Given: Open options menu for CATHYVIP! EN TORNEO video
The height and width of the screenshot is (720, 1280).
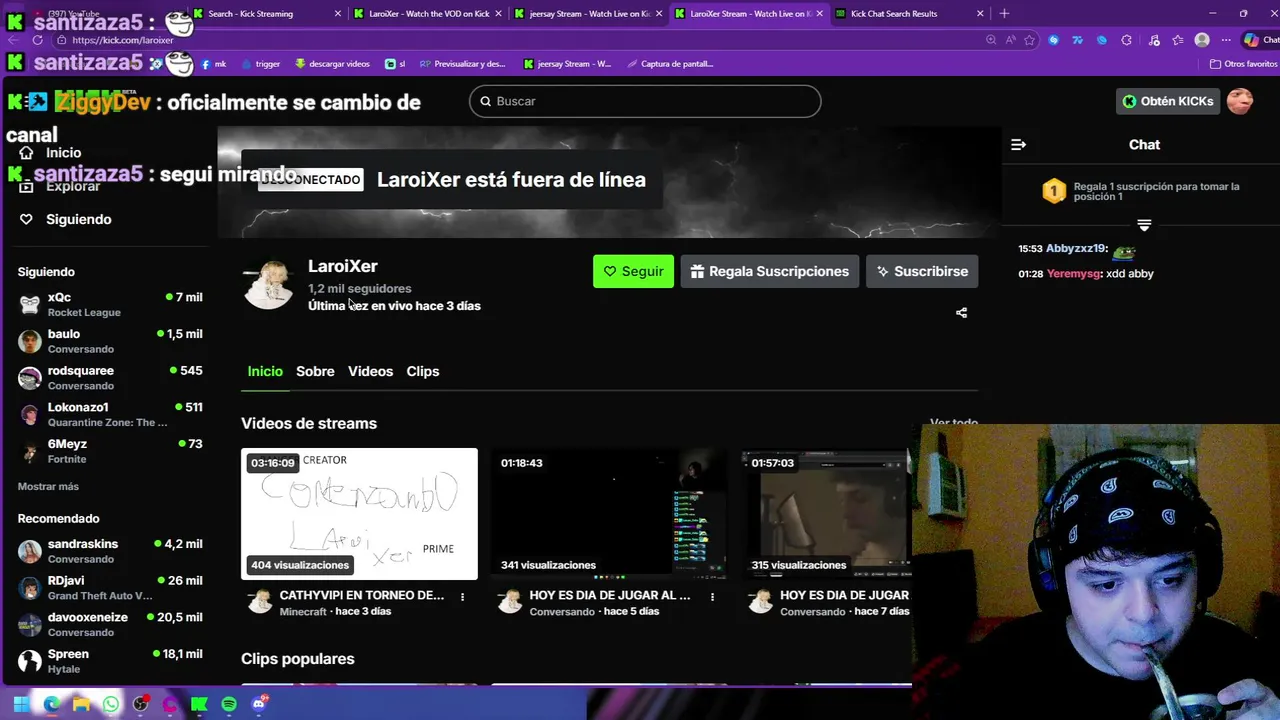Looking at the screenshot, I should click(x=462, y=597).
